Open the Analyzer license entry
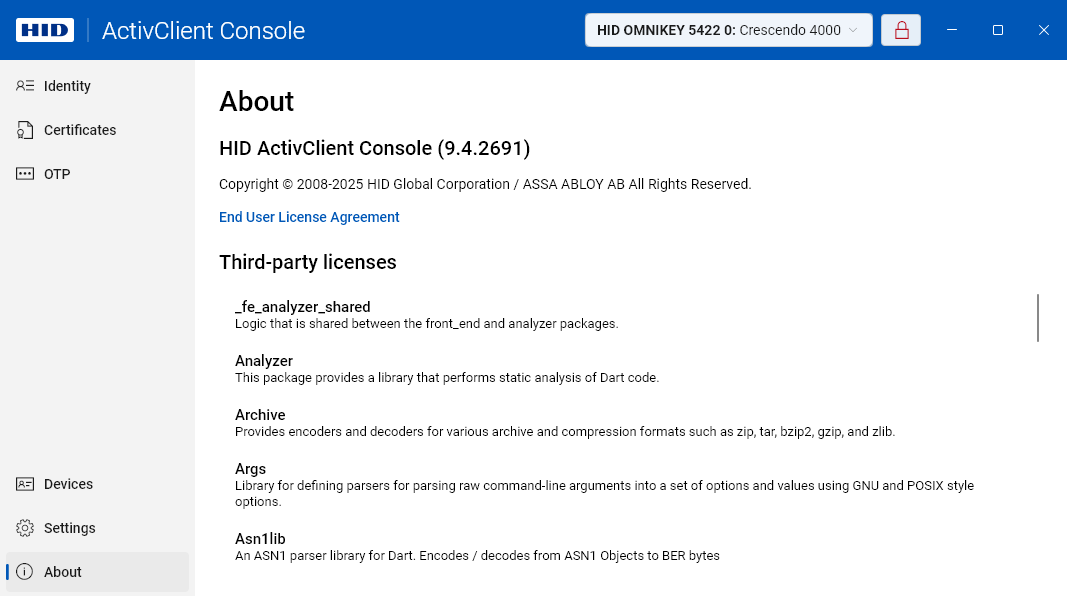Viewport: 1067px width, 596px height. pyautogui.click(x=264, y=361)
